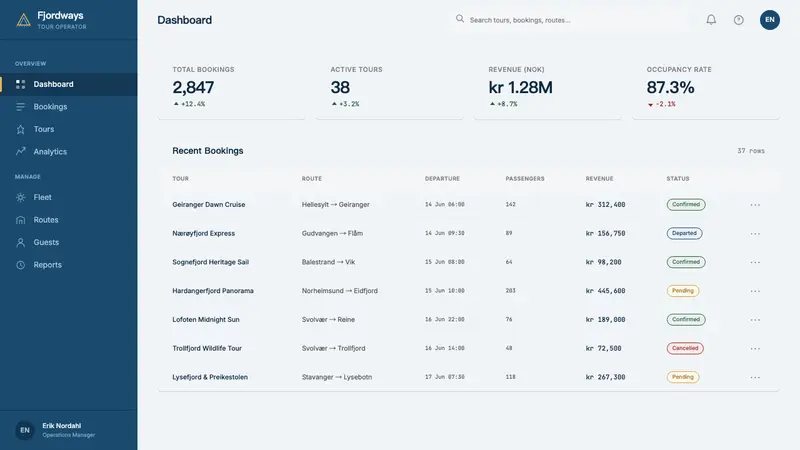Viewport: 800px width, 450px height.
Task: Click the Analytics trend icon in sidebar
Action: (x=20, y=152)
